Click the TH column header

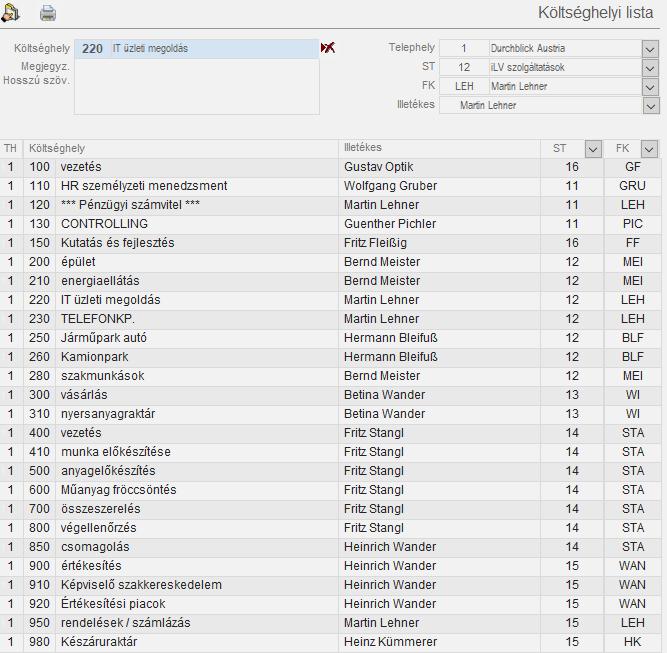[10, 148]
